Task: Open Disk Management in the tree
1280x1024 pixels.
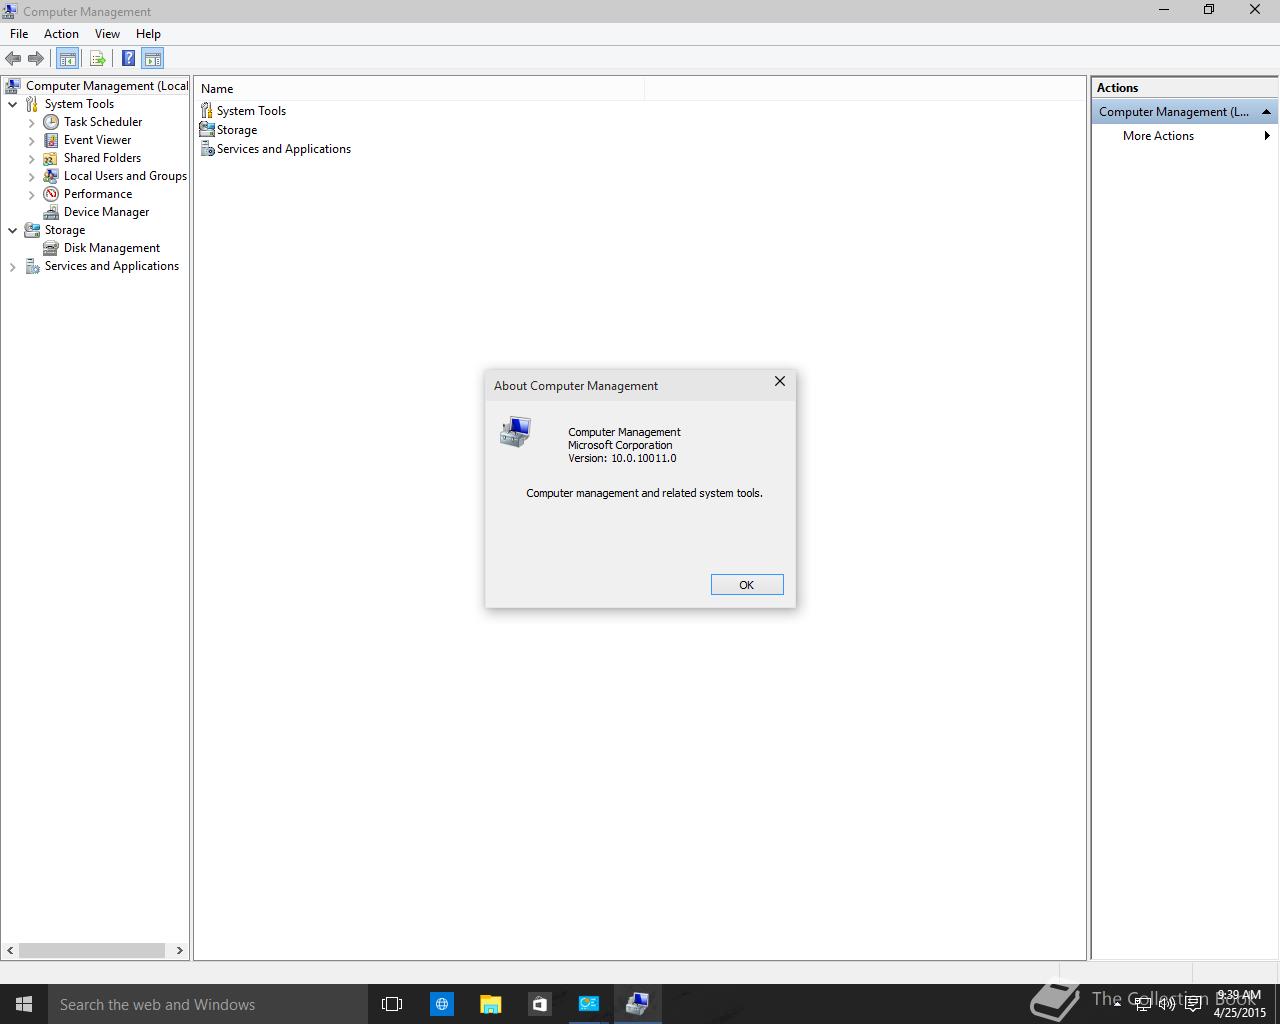Action: [x=111, y=248]
